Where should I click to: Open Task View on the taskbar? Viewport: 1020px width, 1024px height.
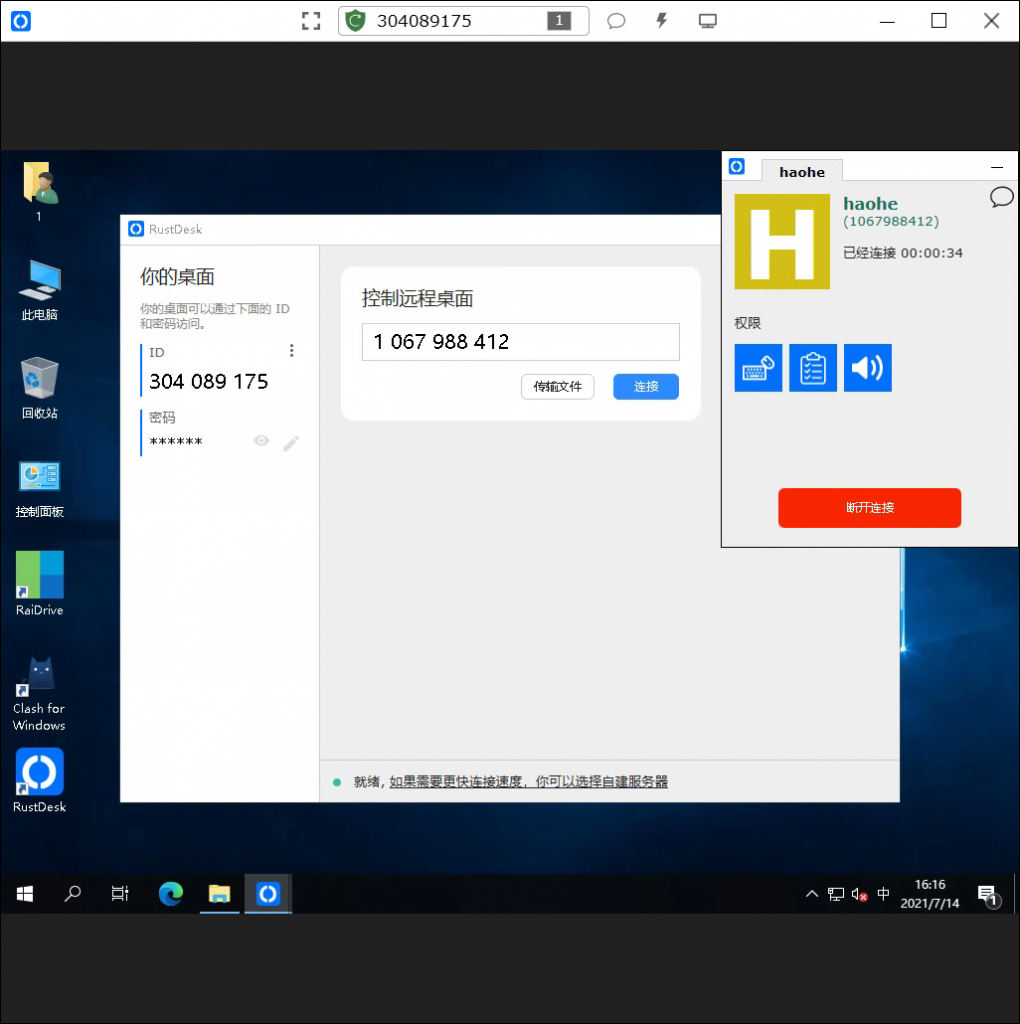pos(120,893)
